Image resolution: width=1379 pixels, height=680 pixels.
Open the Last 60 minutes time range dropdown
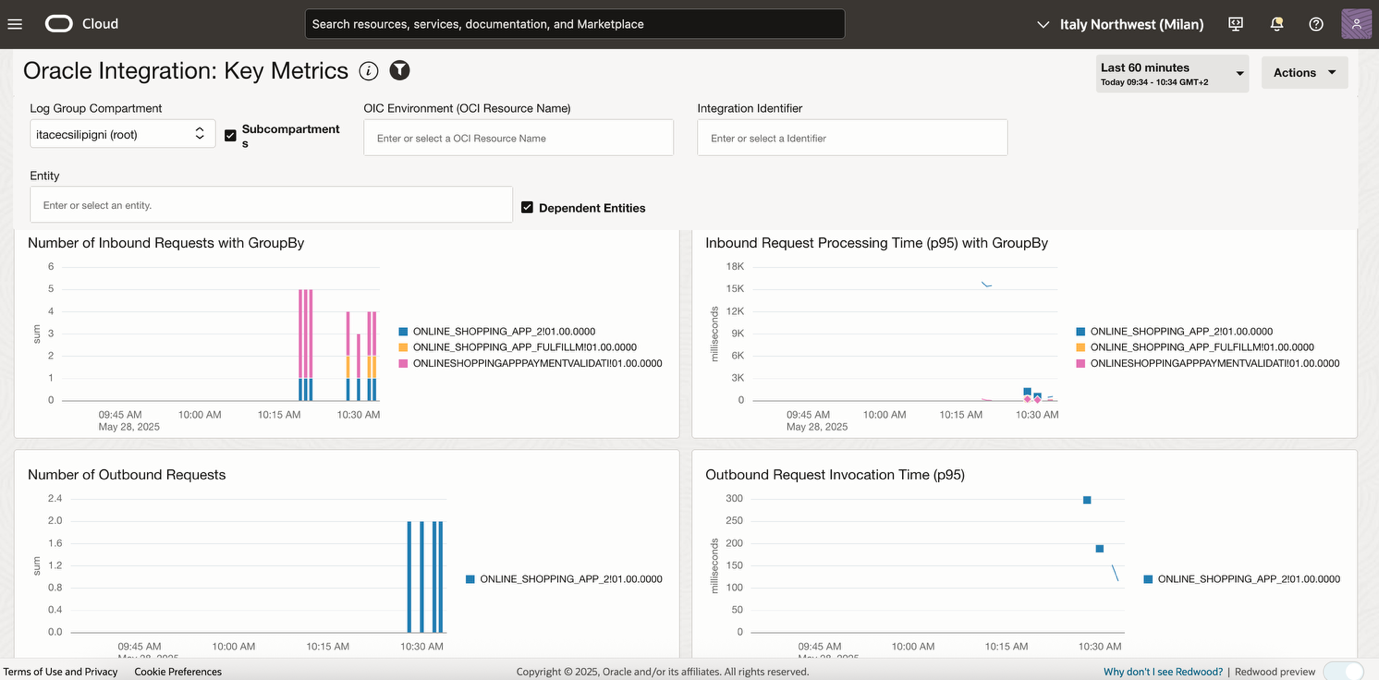tap(1172, 74)
